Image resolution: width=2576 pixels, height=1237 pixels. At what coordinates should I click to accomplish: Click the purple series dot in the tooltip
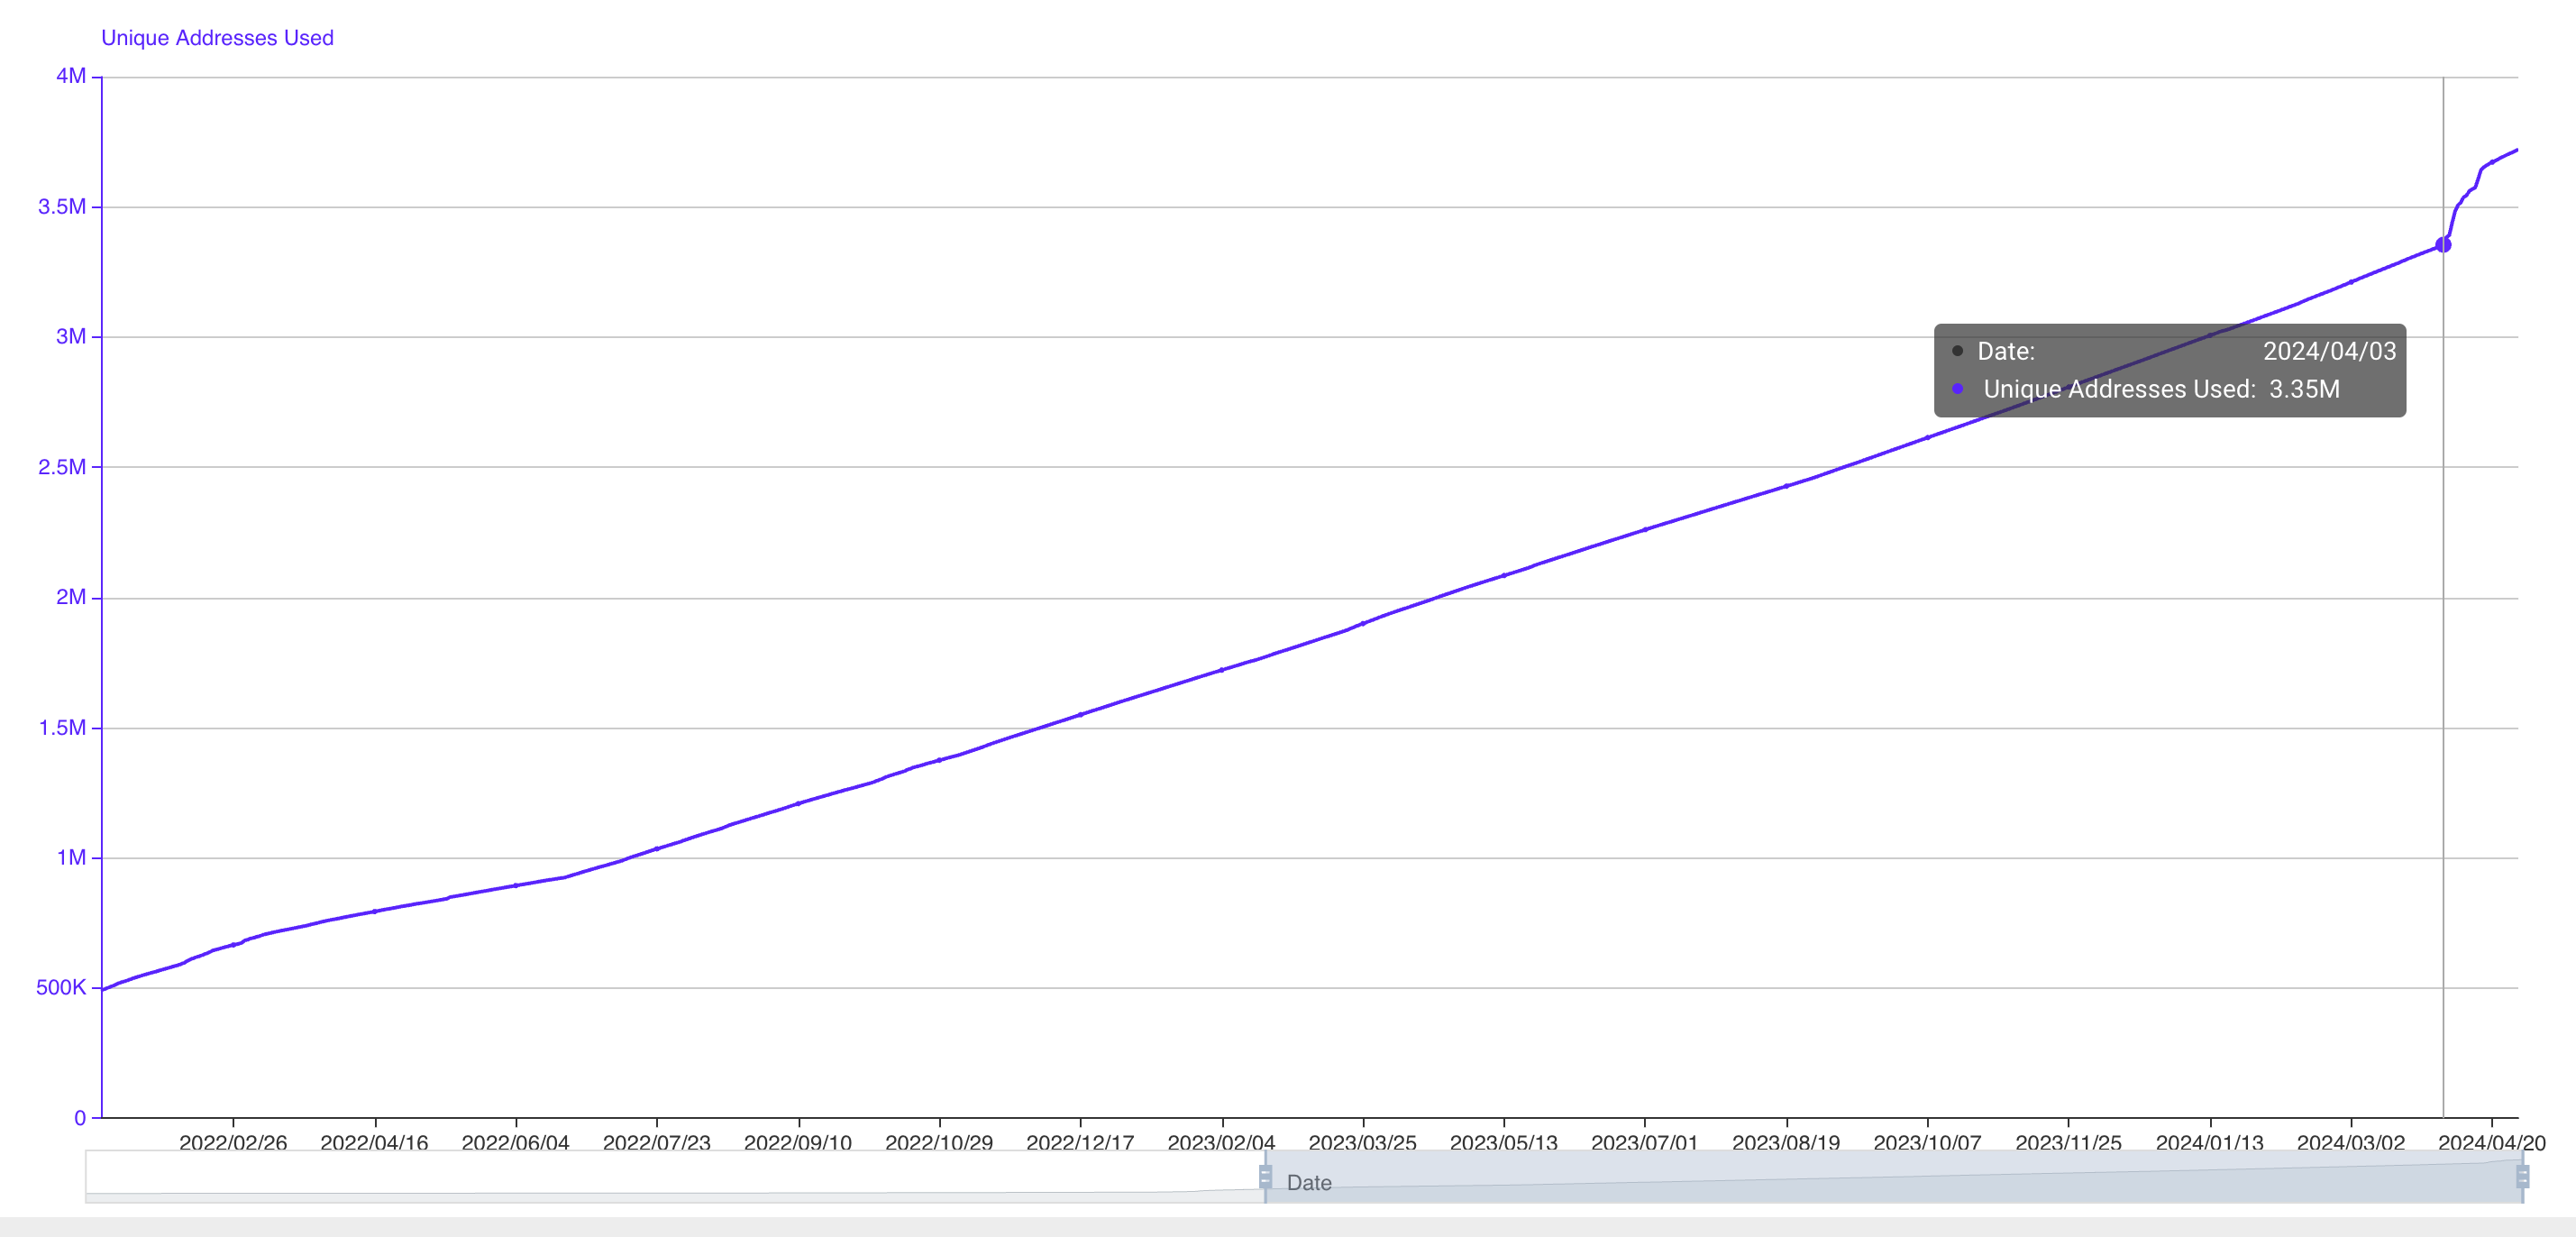[x=1957, y=389]
